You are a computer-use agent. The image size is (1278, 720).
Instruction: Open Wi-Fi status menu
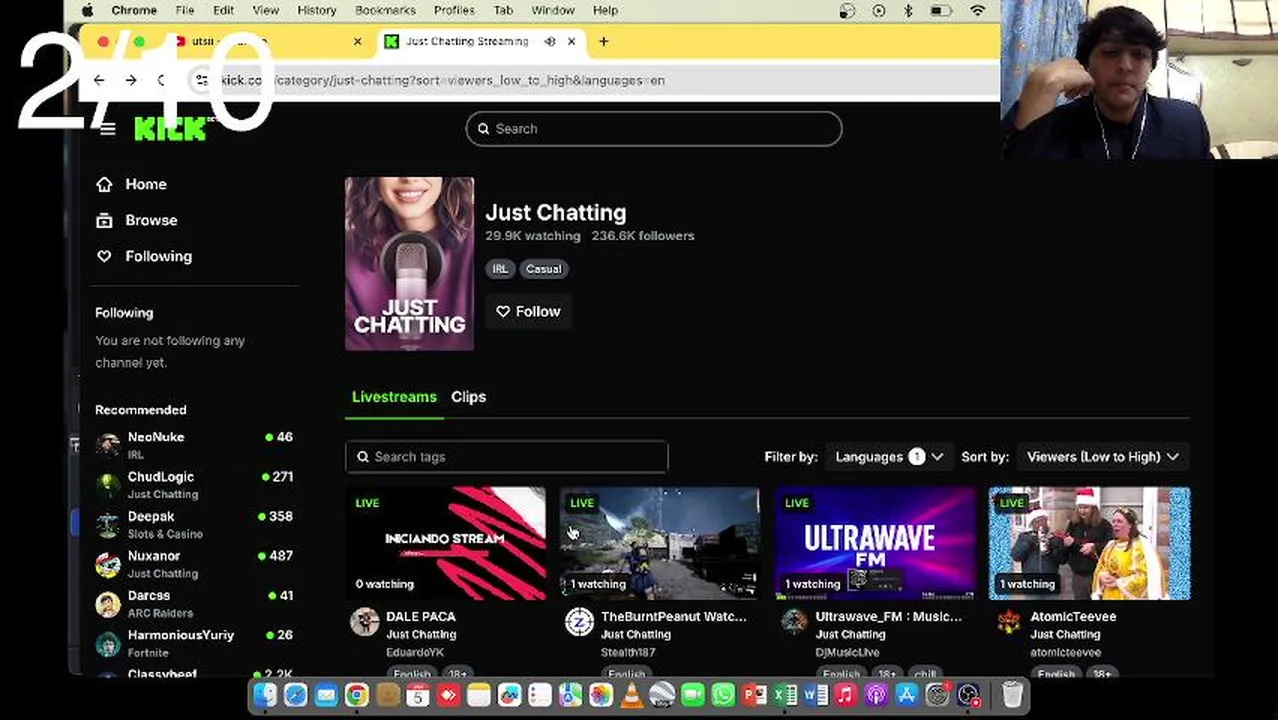point(978,10)
